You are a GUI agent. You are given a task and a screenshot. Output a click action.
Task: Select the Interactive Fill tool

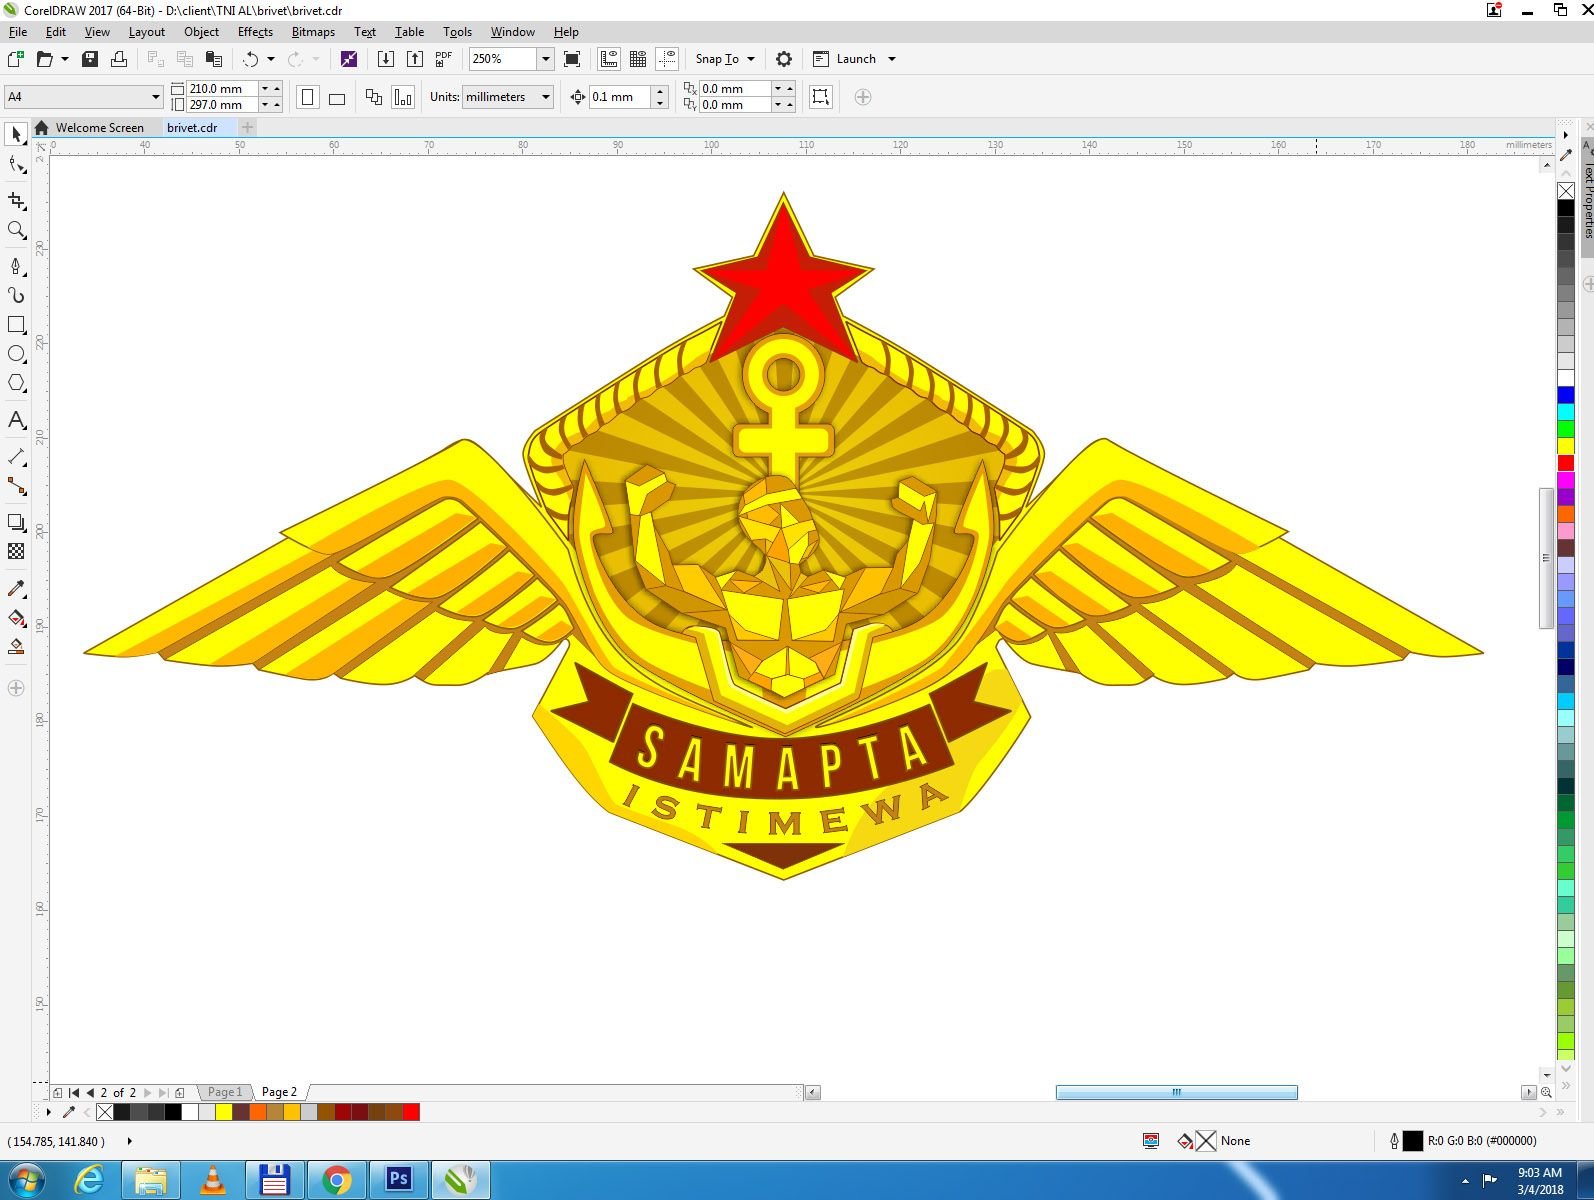[x=16, y=618]
